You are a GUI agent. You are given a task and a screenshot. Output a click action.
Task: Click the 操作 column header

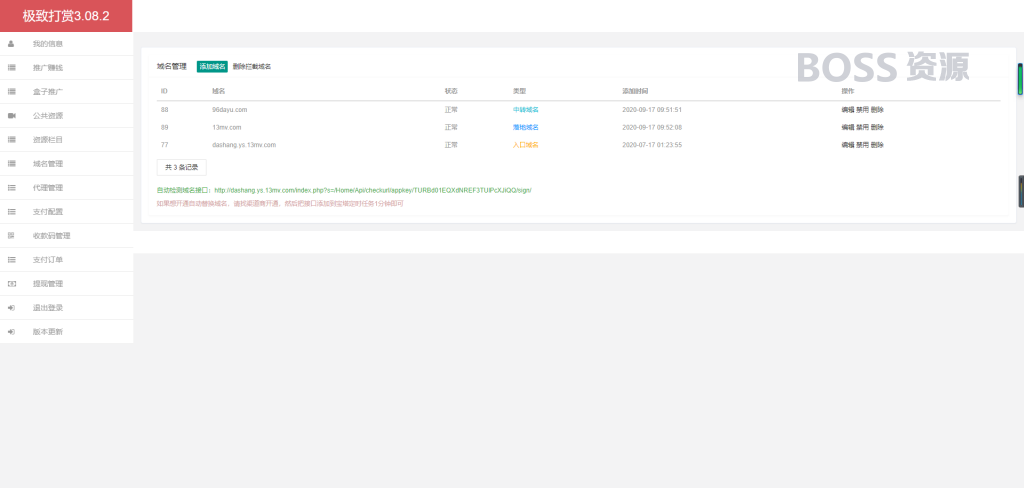click(848, 91)
